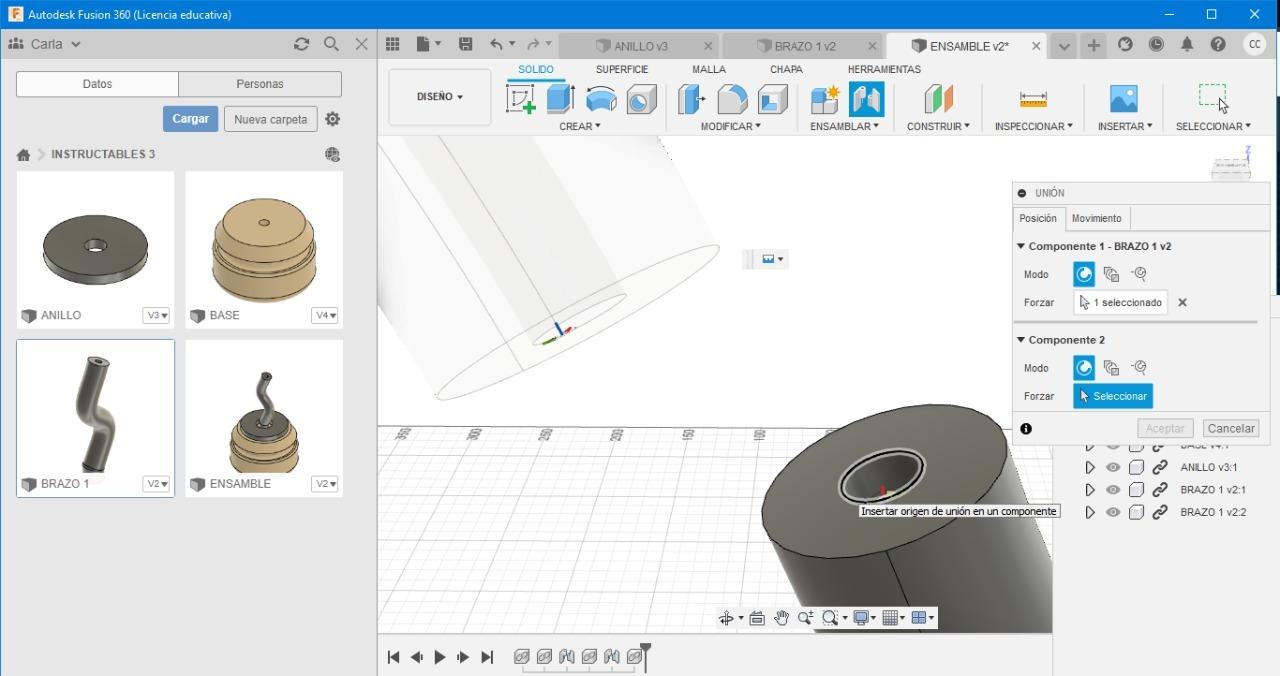Open CREAR dropdown menu
Screen dimensions: 1280x676
pyautogui.click(x=580, y=126)
